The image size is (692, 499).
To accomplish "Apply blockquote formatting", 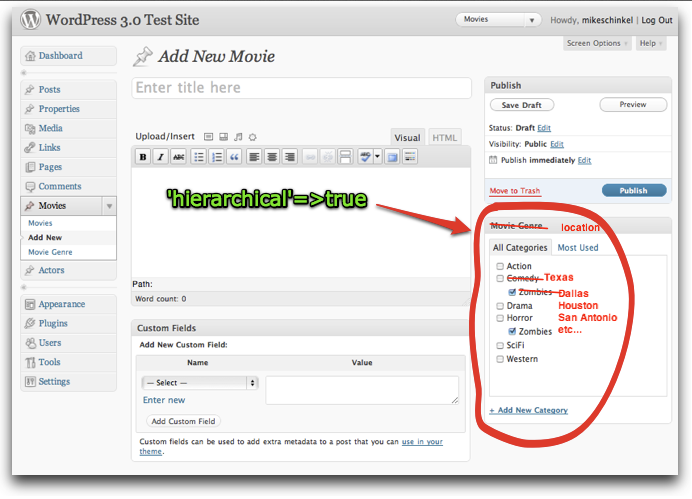I will [234, 157].
